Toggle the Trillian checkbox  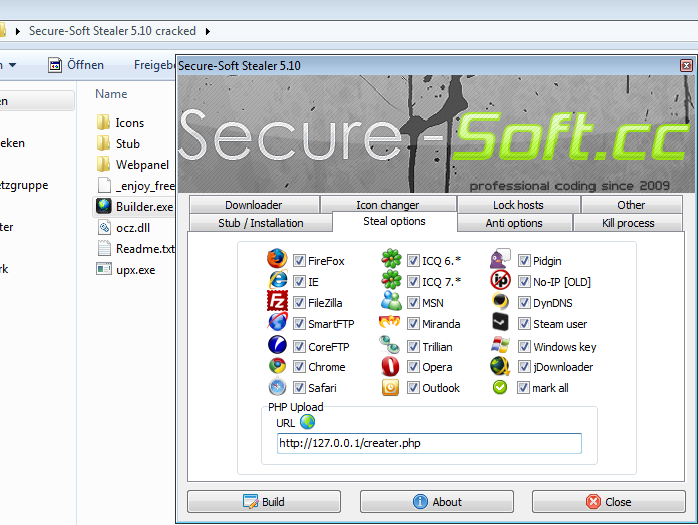pos(413,346)
